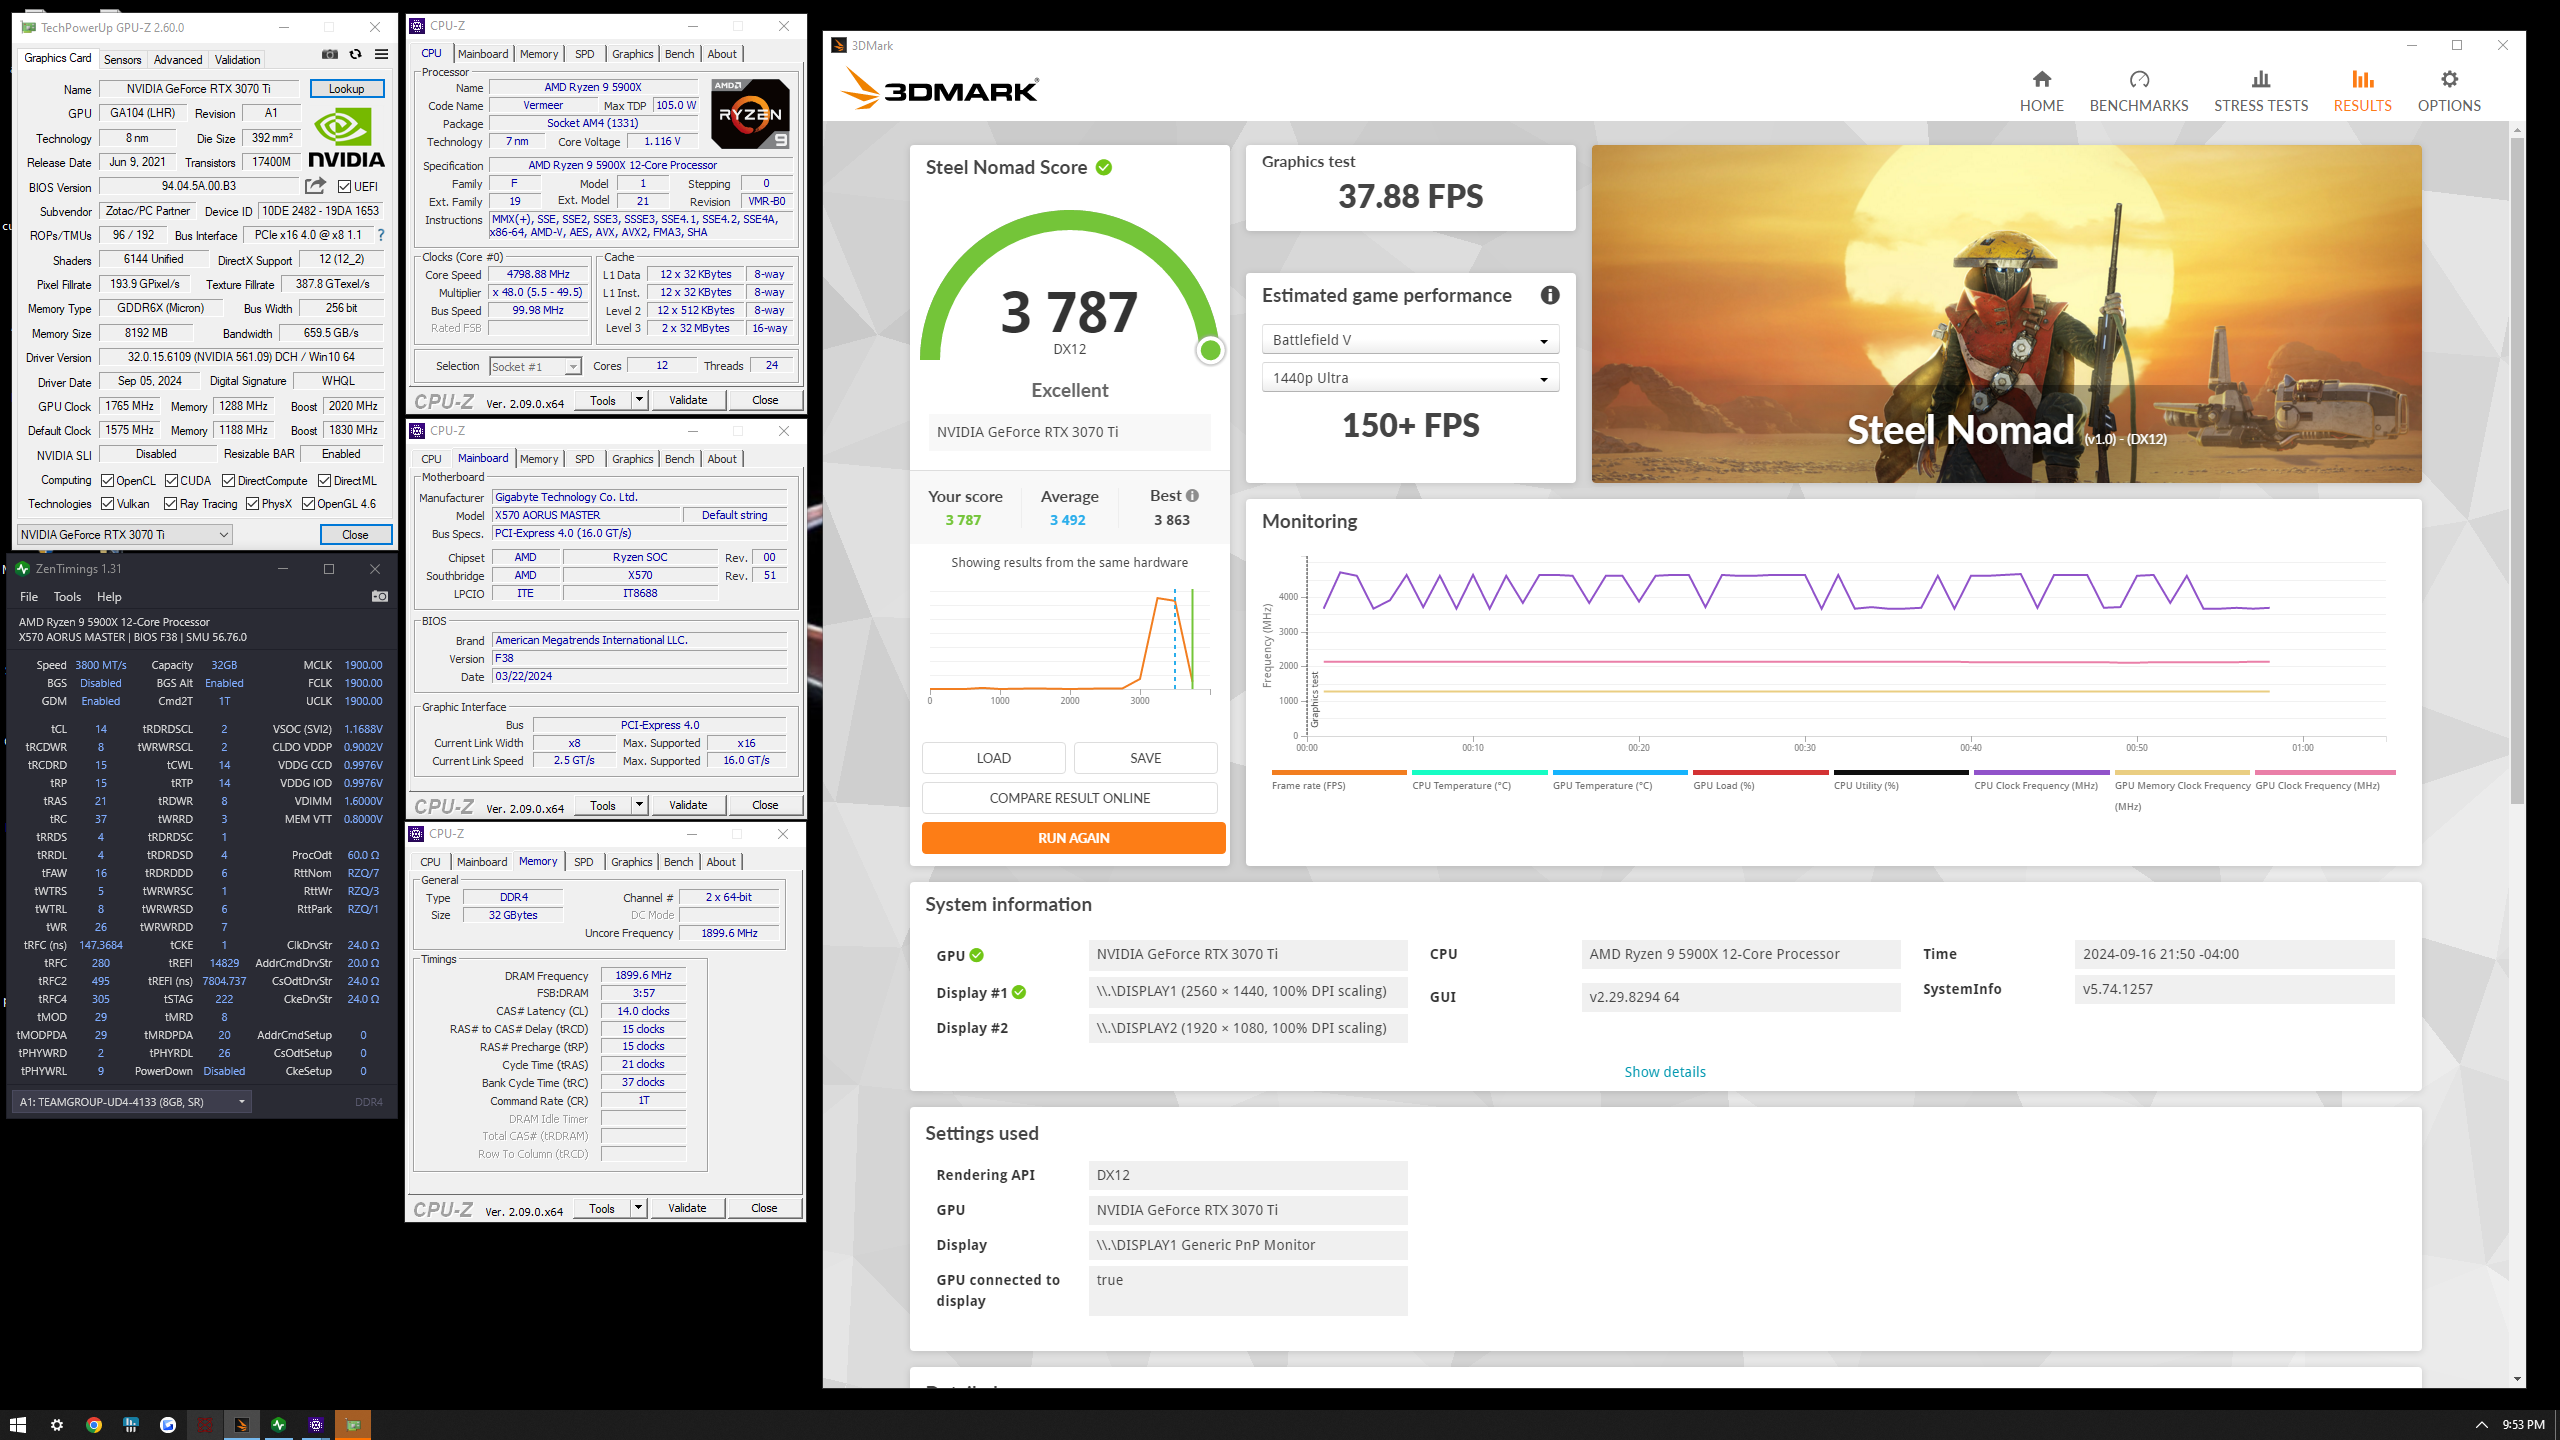The image size is (2560, 1440).
Task: Open ZenTimings File menu
Action: click(x=29, y=597)
